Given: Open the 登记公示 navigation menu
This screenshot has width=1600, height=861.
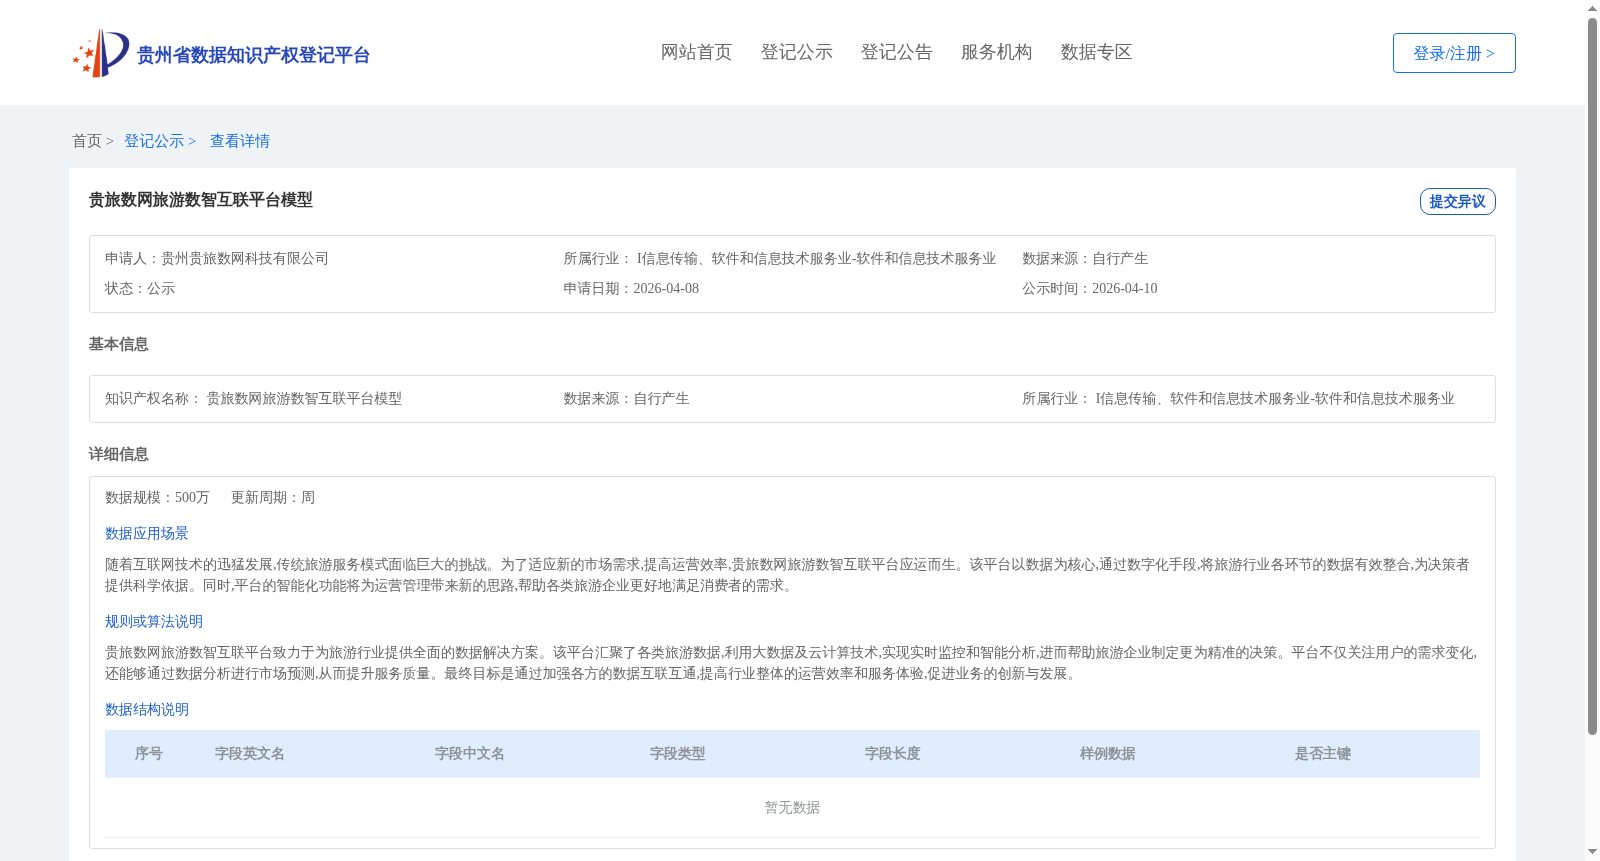Looking at the screenshot, I should click(796, 52).
